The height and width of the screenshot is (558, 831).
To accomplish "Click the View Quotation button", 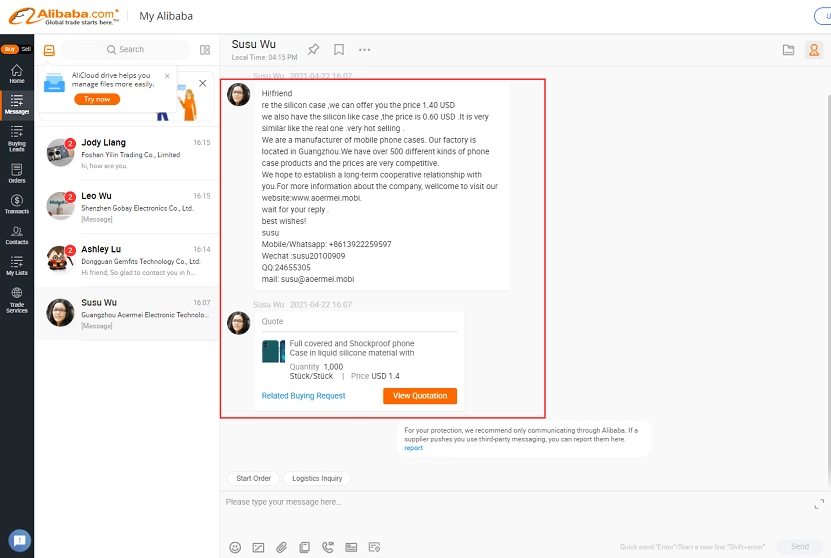I will [420, 396].
